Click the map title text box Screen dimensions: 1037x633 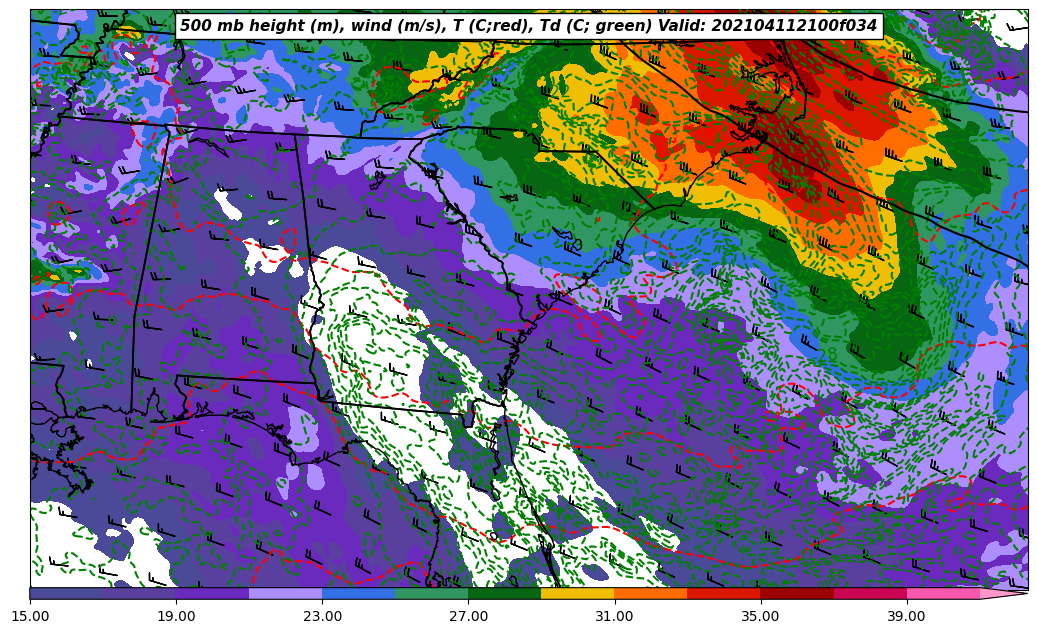pyautogui.click(x=528, y=26)
